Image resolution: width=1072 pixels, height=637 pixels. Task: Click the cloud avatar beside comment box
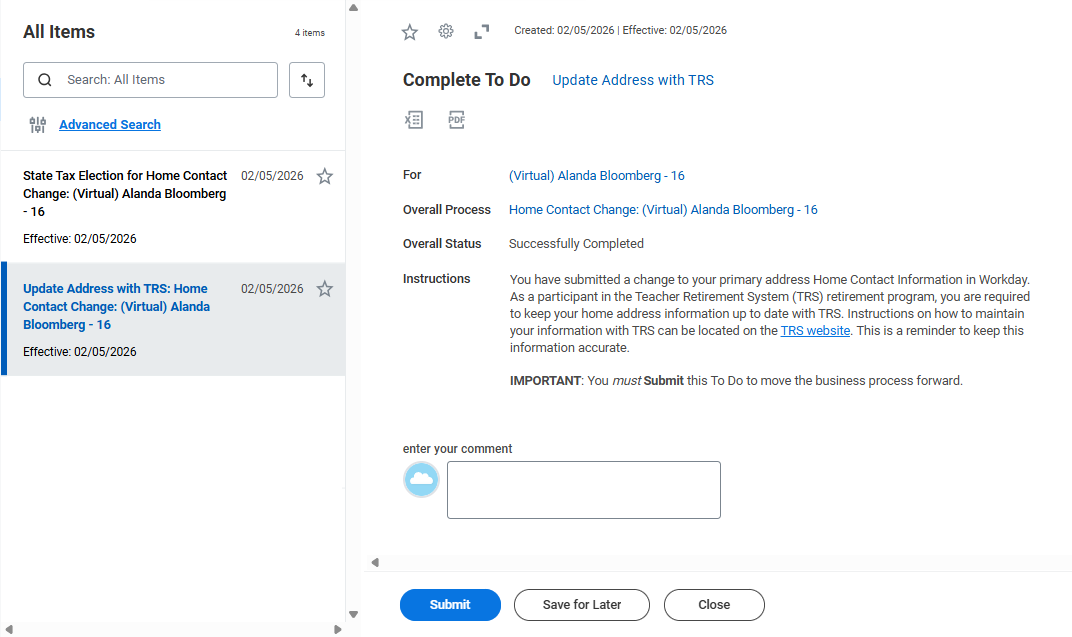(422, 480)
